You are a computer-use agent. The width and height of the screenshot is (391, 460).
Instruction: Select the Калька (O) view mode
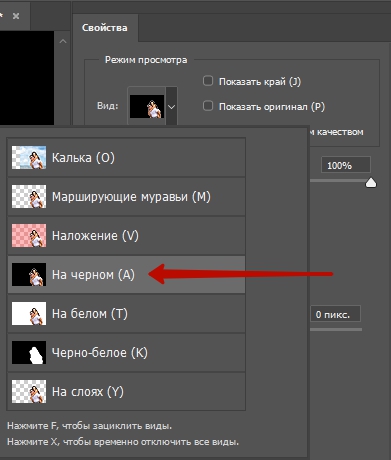(126, 157)
